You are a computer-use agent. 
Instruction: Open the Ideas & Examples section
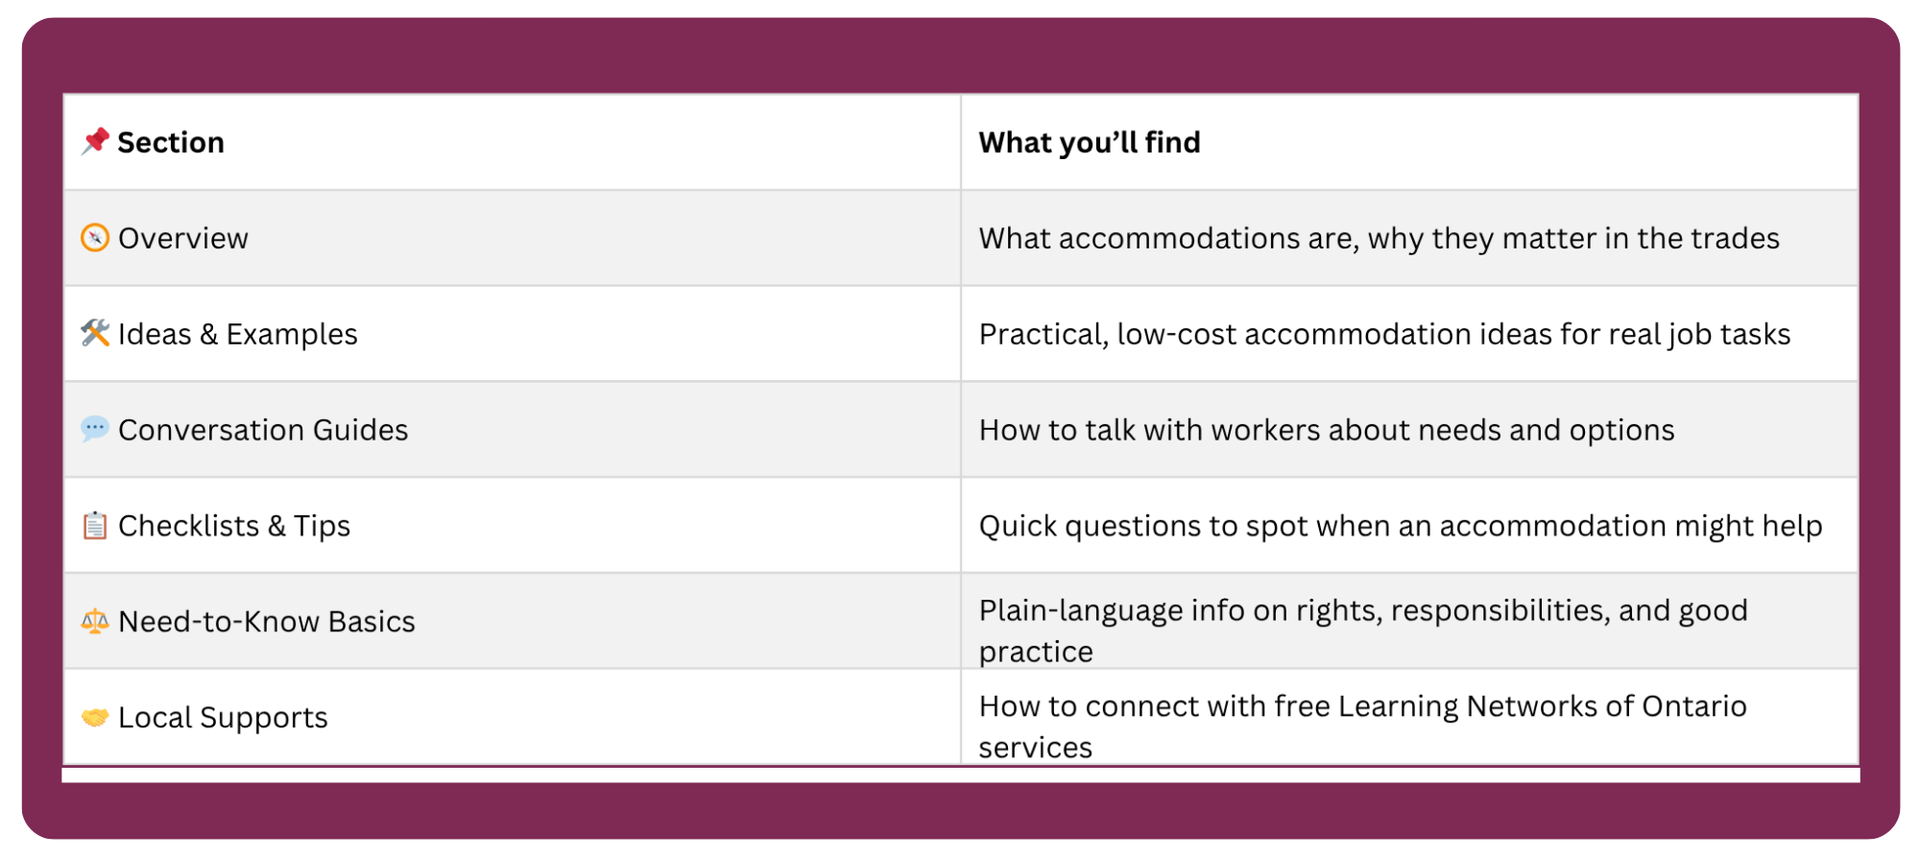237,334
